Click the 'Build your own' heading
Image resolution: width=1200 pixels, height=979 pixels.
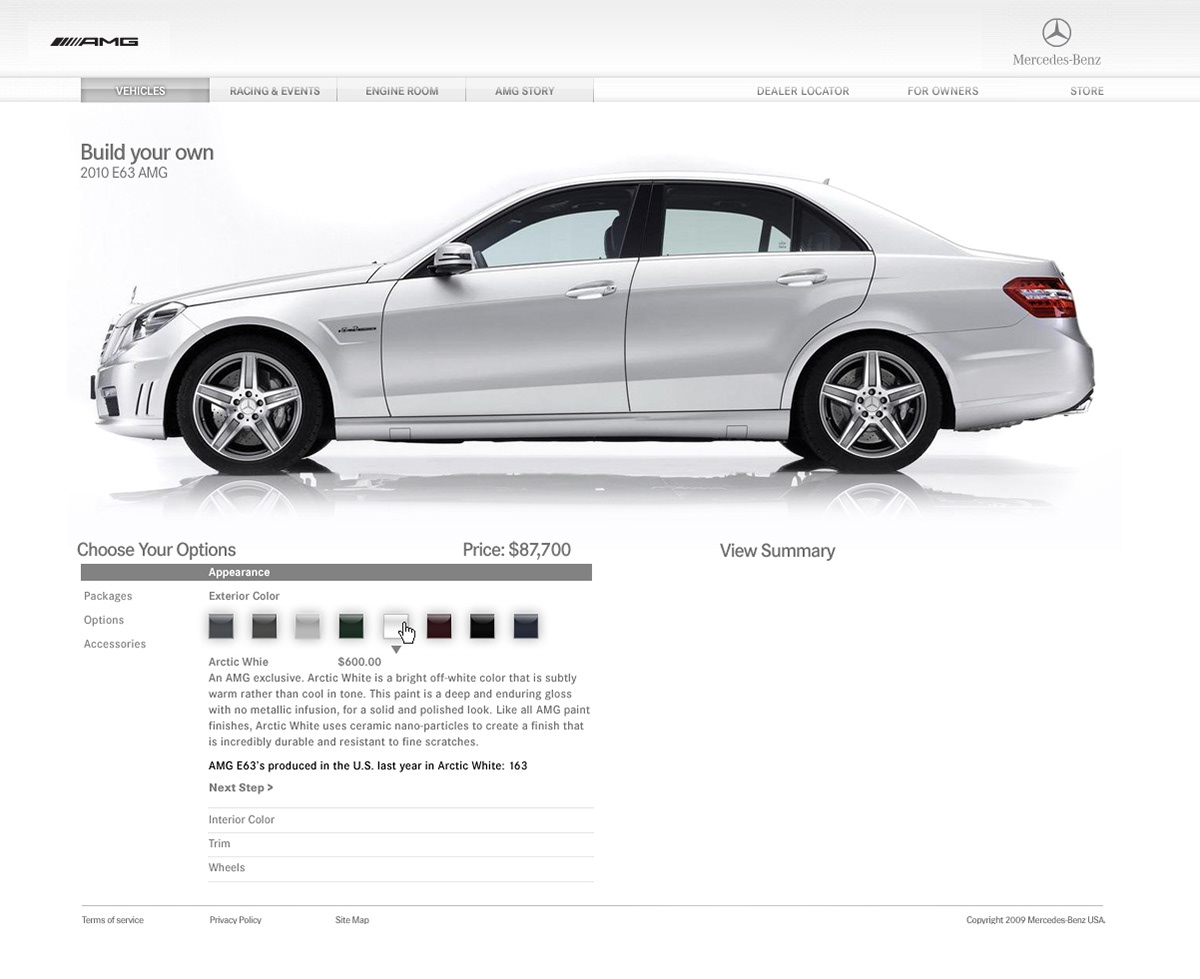coord(147,153)
